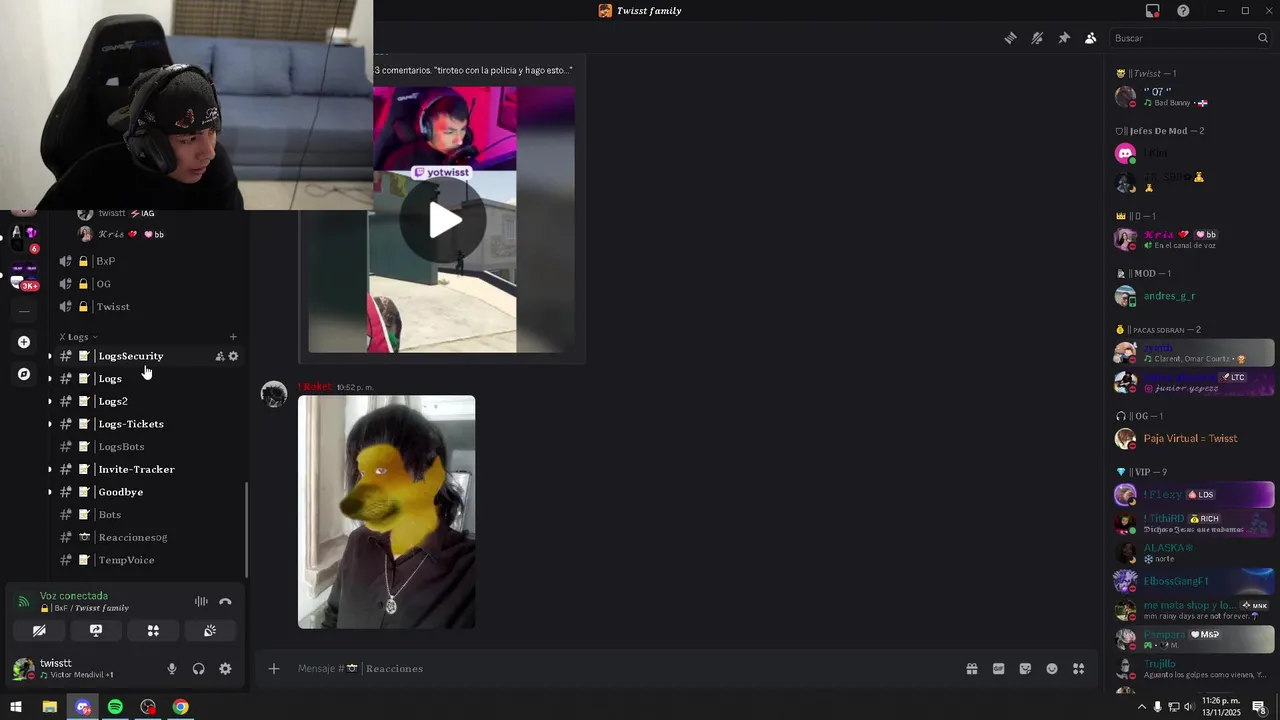Open the GIF picker

(998, 669)
